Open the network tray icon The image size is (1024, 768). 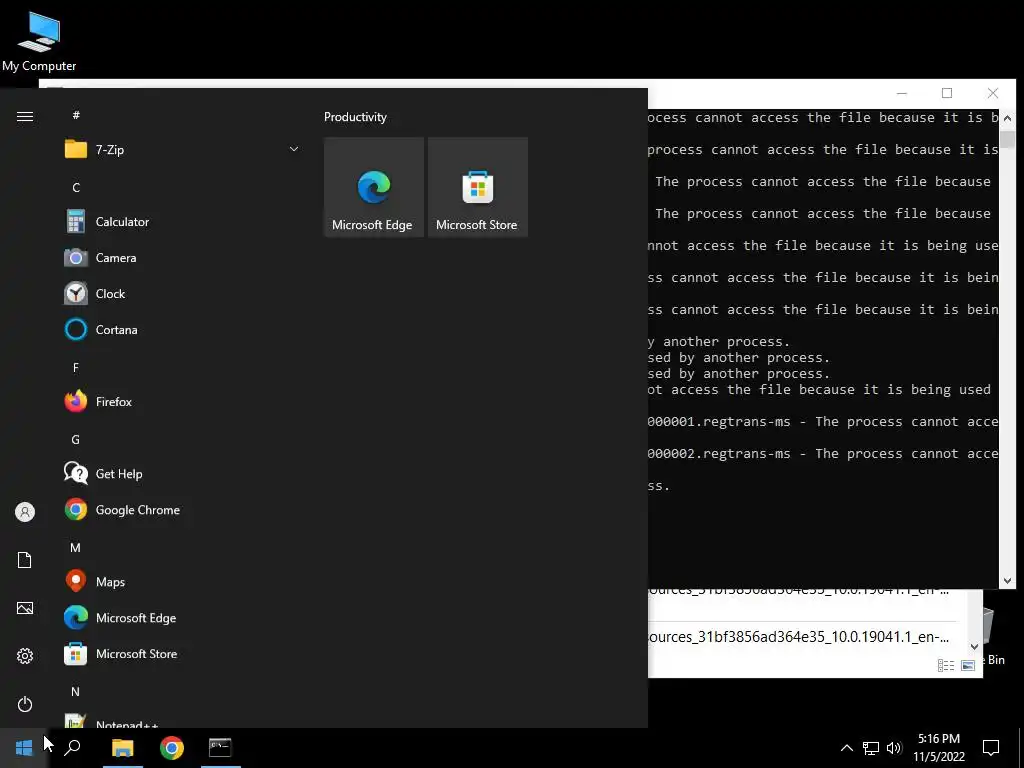[871, 748]
